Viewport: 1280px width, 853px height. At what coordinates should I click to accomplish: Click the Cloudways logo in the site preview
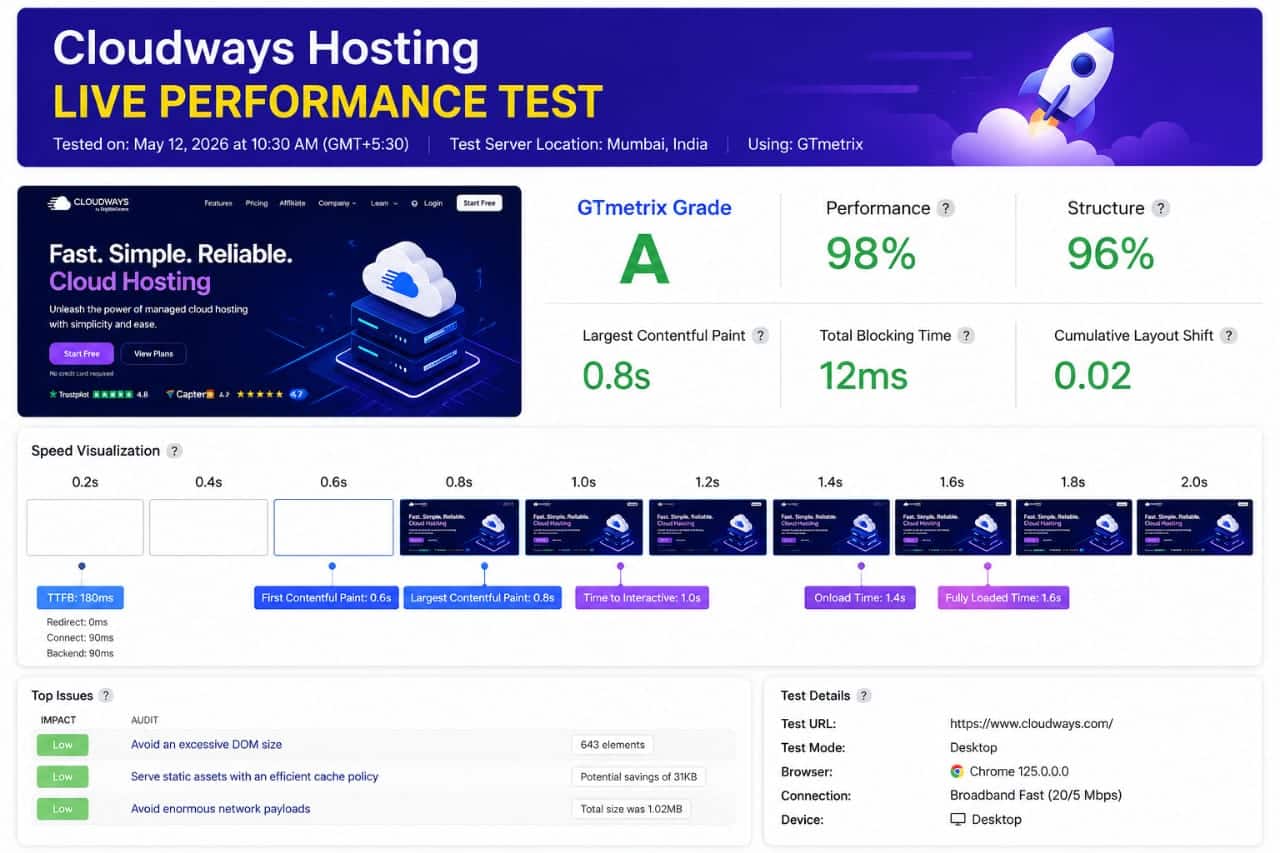pyautogui.click(x=88, y=203)
